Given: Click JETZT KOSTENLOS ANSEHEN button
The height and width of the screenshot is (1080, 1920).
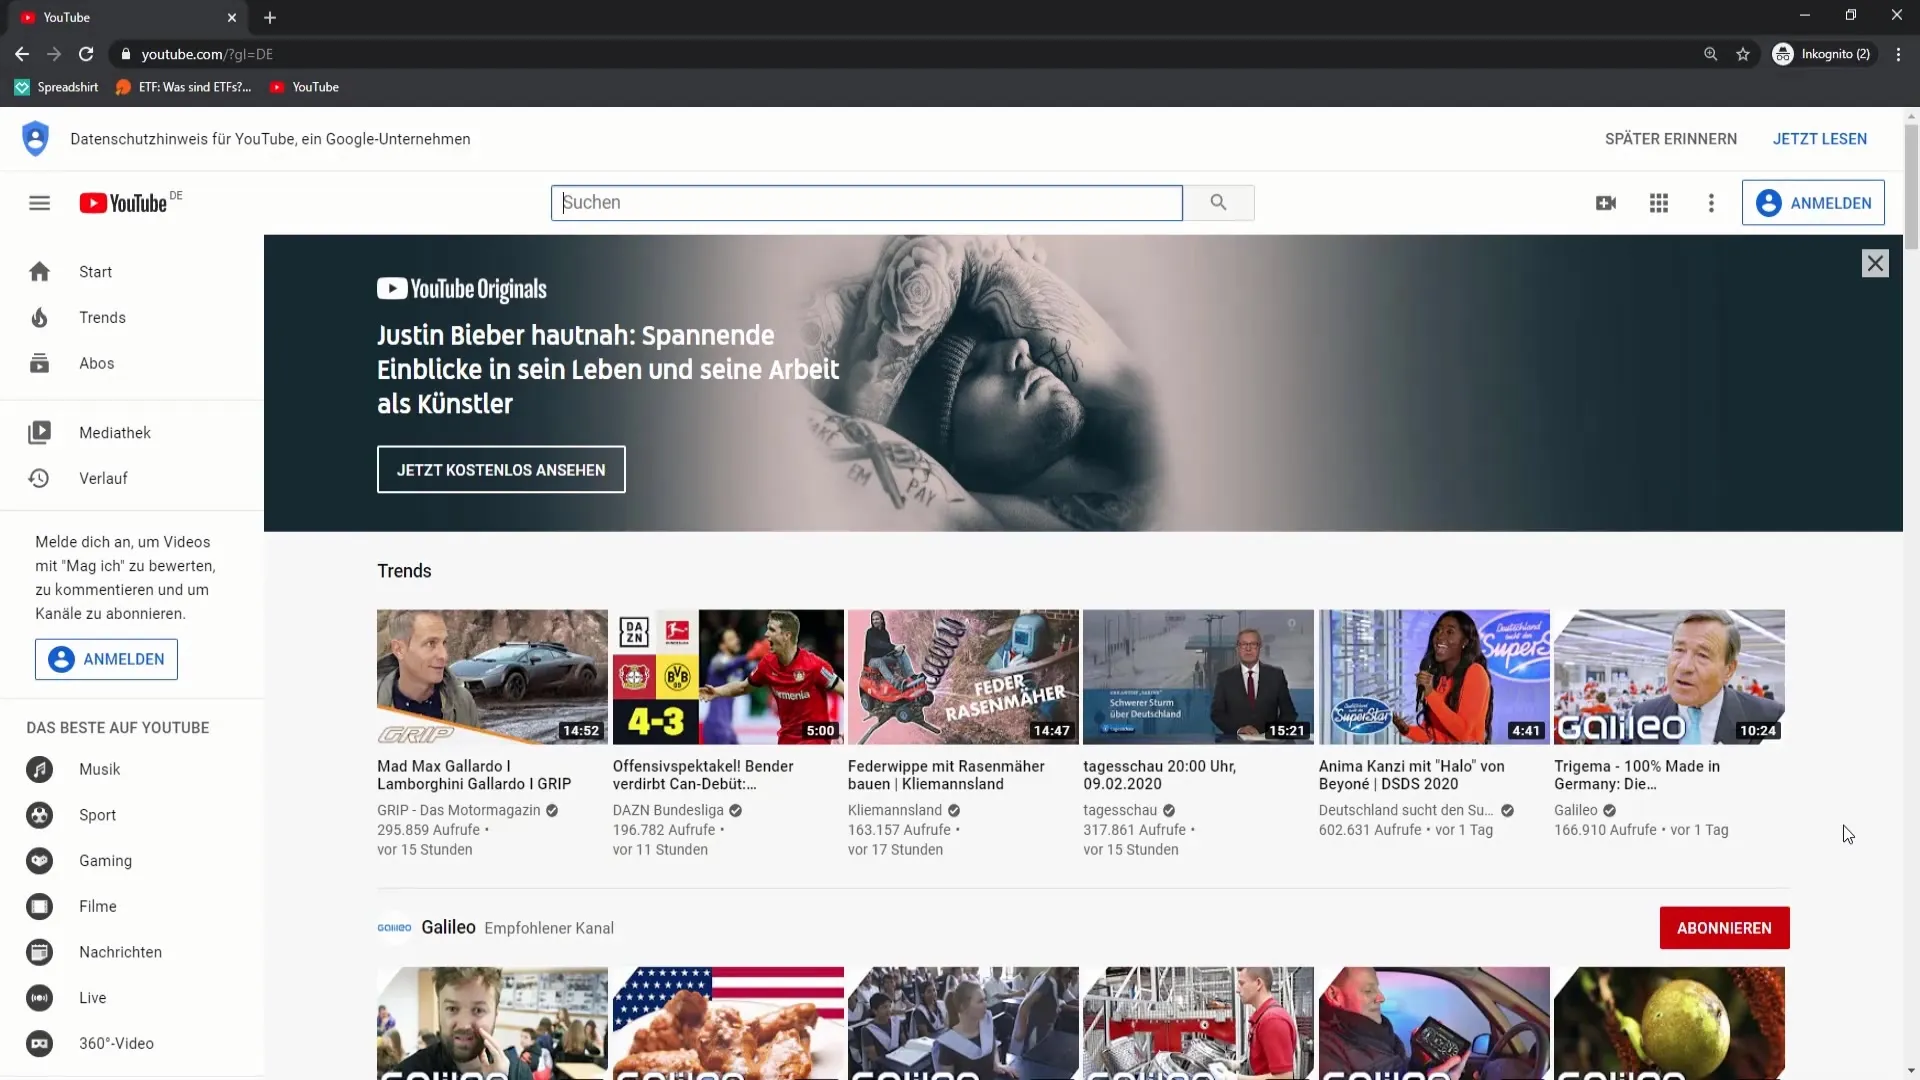Looking at the screenshot, I should pos(501,470).
